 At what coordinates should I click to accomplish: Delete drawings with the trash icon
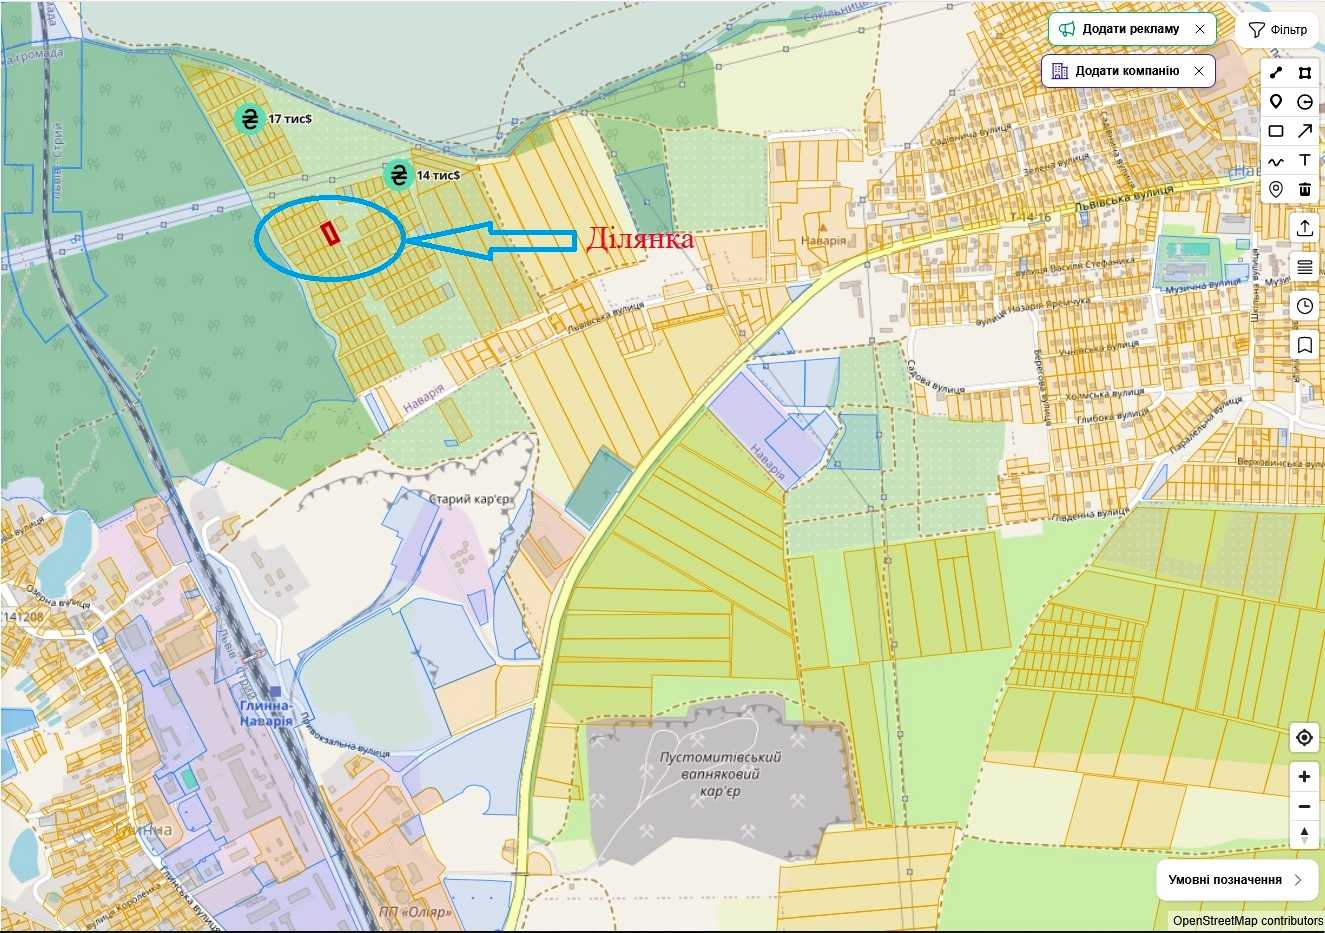pos(1305,189)
